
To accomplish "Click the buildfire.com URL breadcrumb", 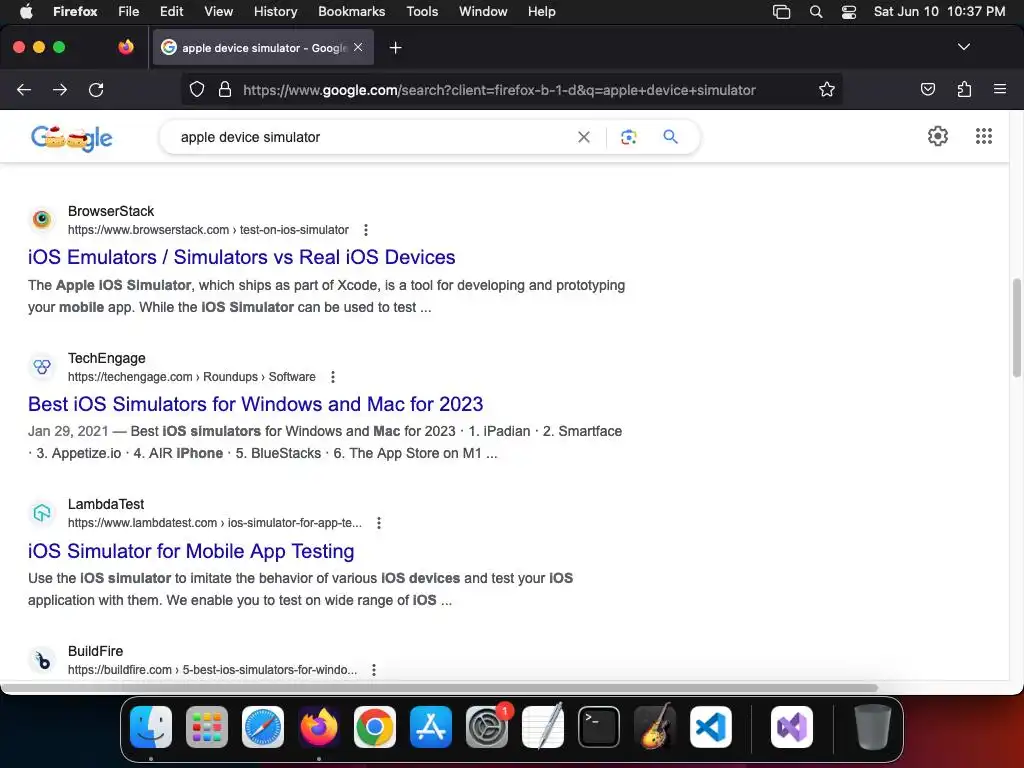I will click(x=212, y=670).
